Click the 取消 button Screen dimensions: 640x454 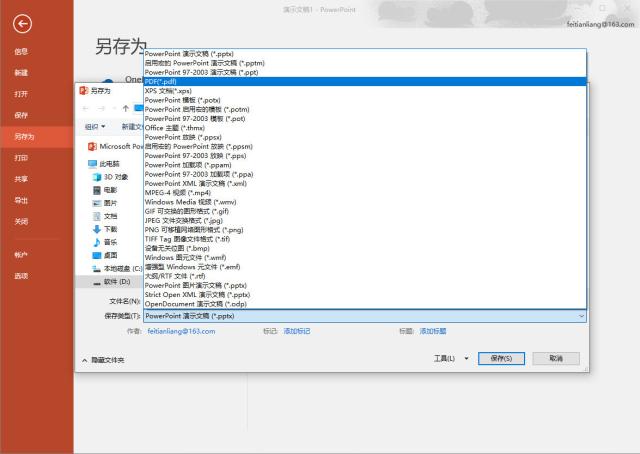click(x=556, y=358)
